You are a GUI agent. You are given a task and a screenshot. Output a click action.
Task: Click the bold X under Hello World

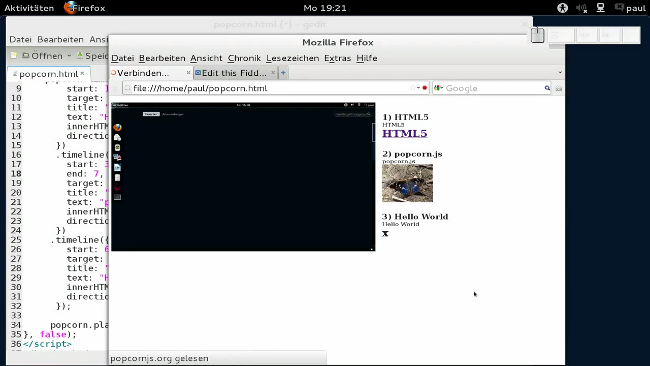click(x=385, y=234)
